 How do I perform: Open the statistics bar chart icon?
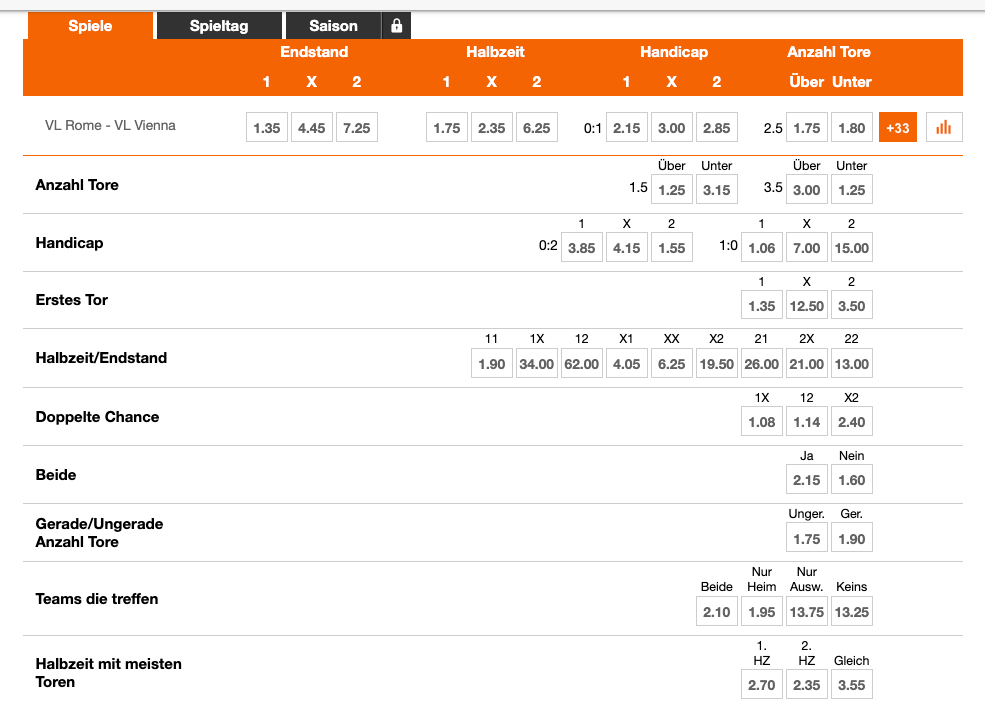943,127
